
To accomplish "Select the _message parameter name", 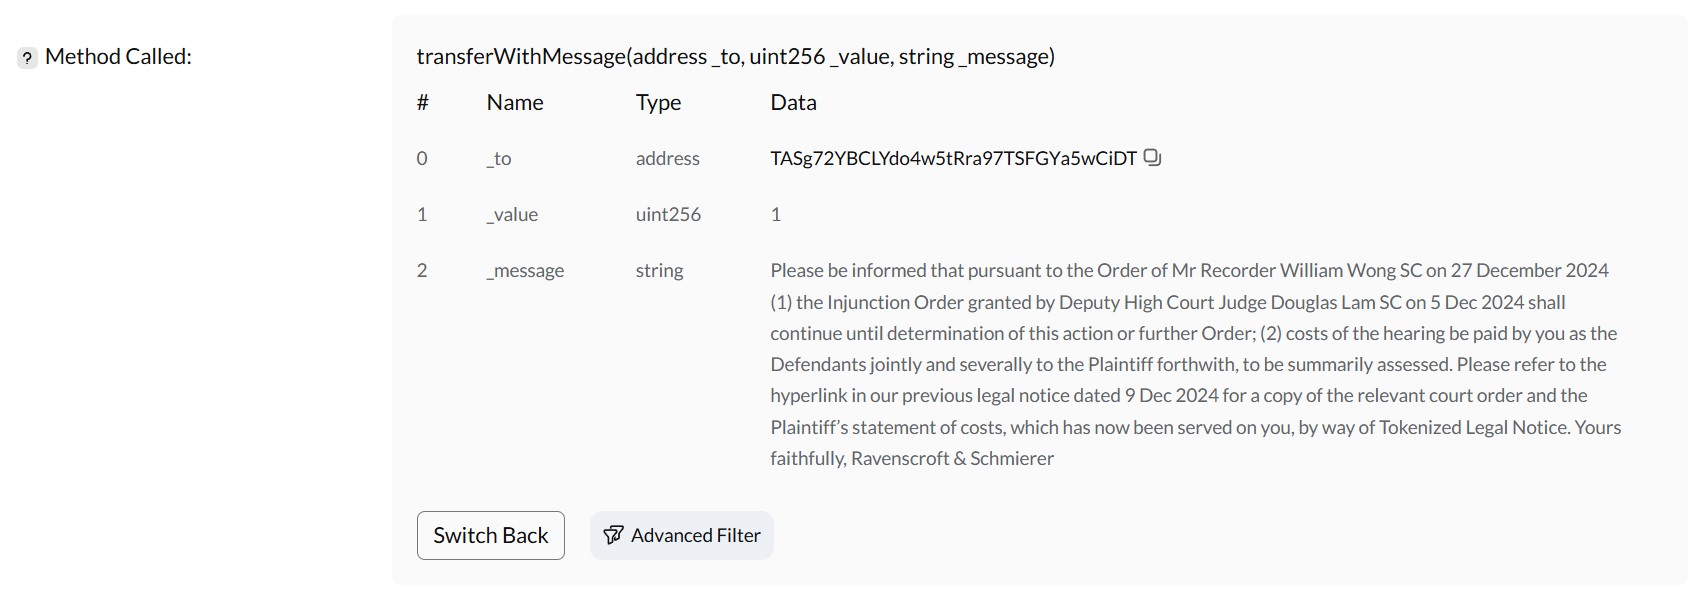I will coord(525,271).
